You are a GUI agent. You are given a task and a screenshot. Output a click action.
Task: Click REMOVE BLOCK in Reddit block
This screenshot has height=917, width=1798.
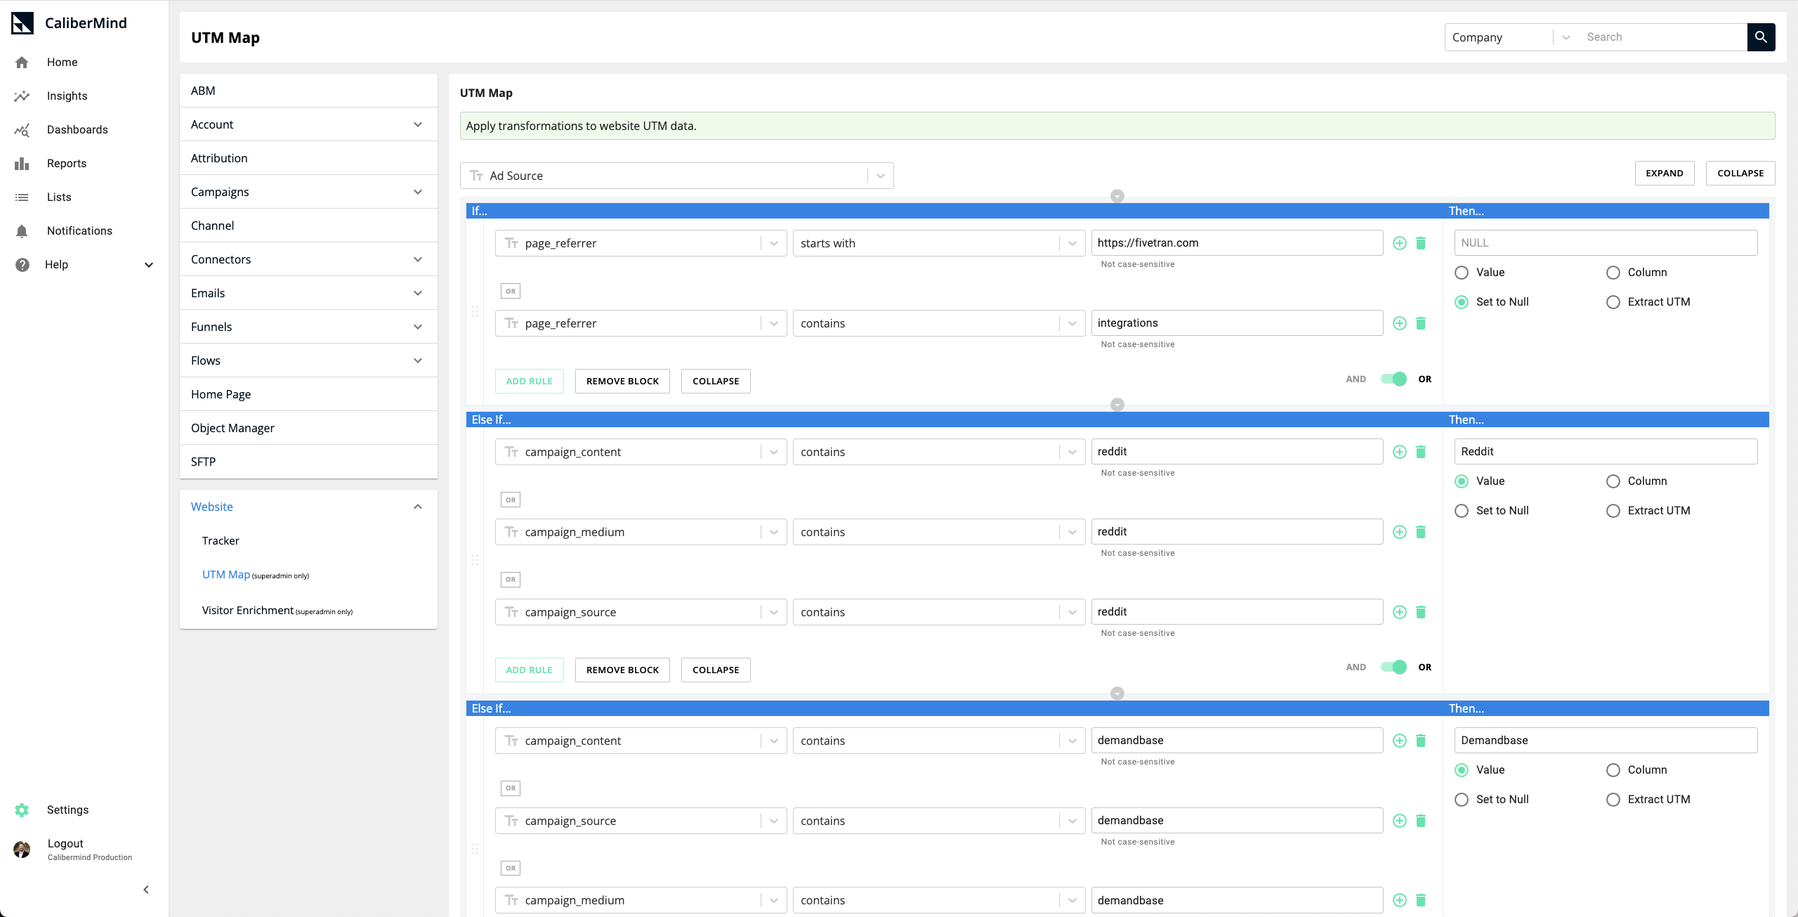click(x=622, y=670)
